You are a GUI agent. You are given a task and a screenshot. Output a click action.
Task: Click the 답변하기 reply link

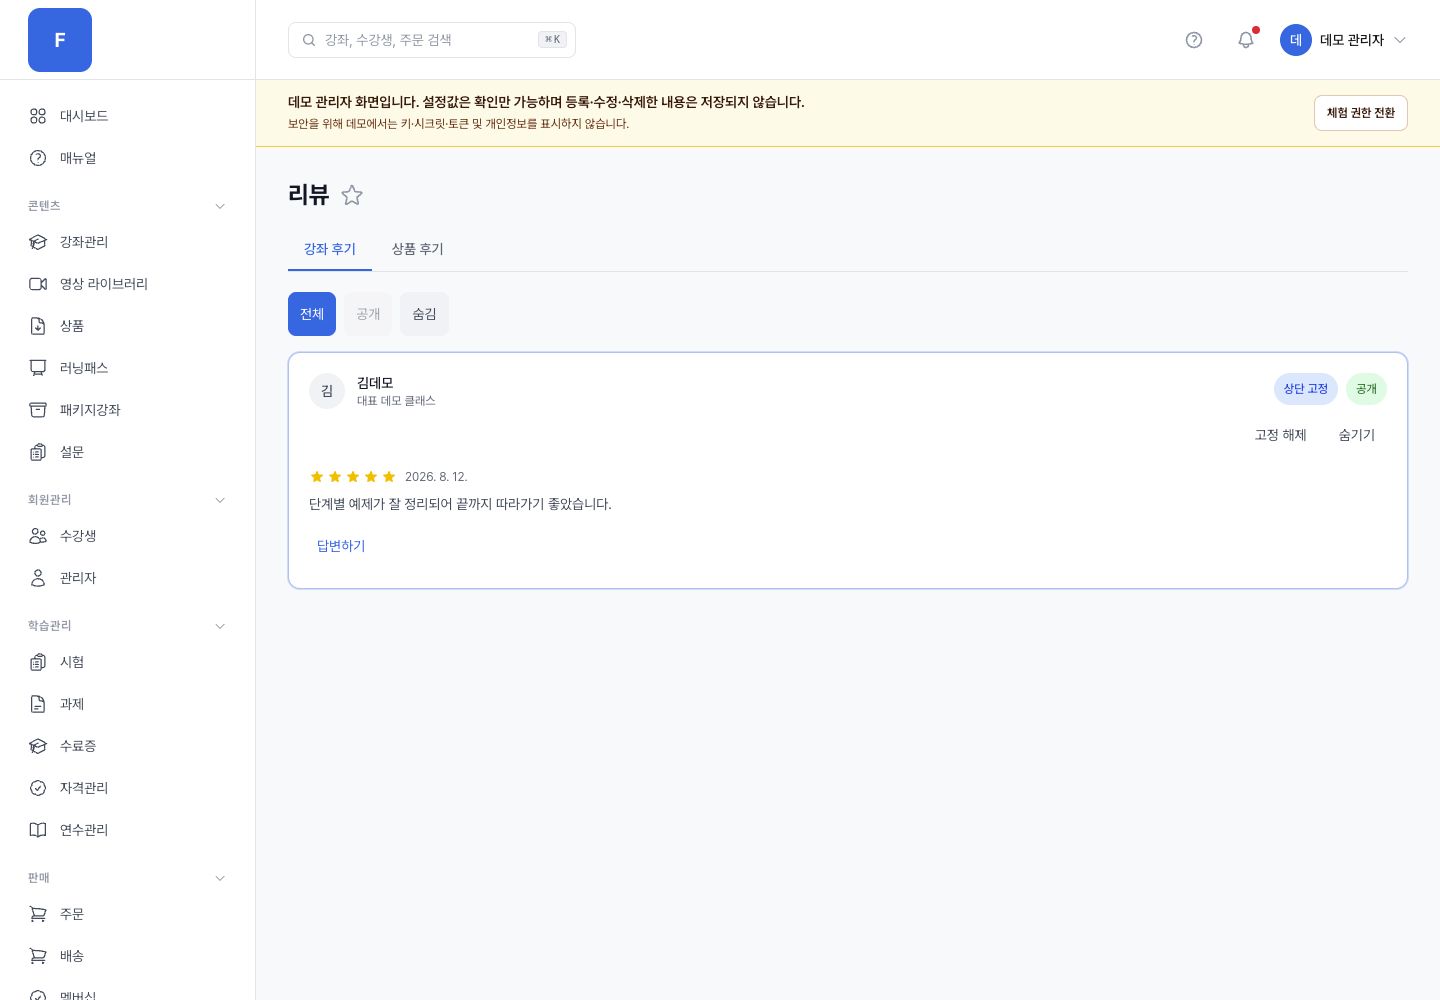click(x=341, y=546)
